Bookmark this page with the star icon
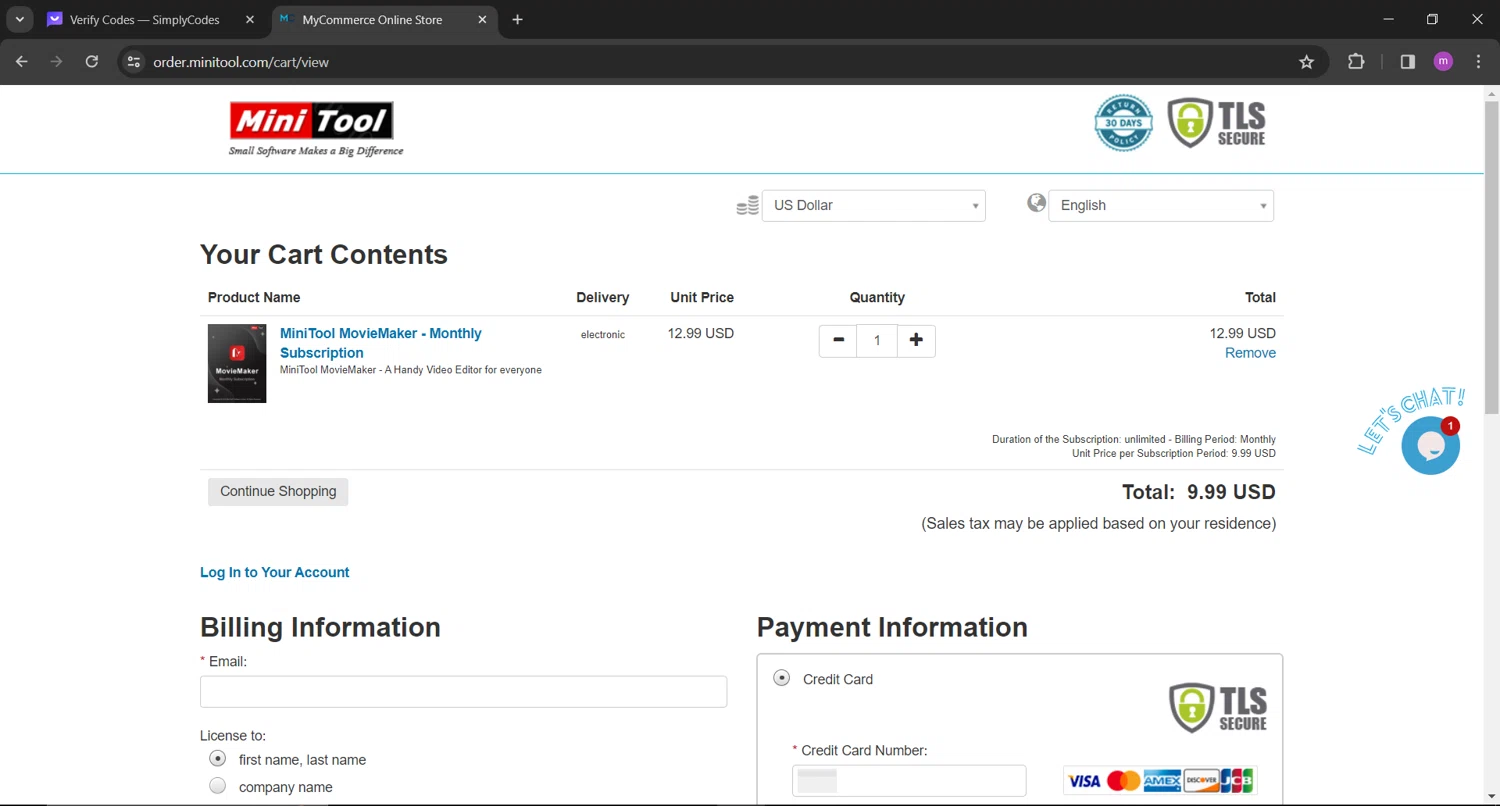The width and height of the screenshot is (1500, 806). point(1306,62)
